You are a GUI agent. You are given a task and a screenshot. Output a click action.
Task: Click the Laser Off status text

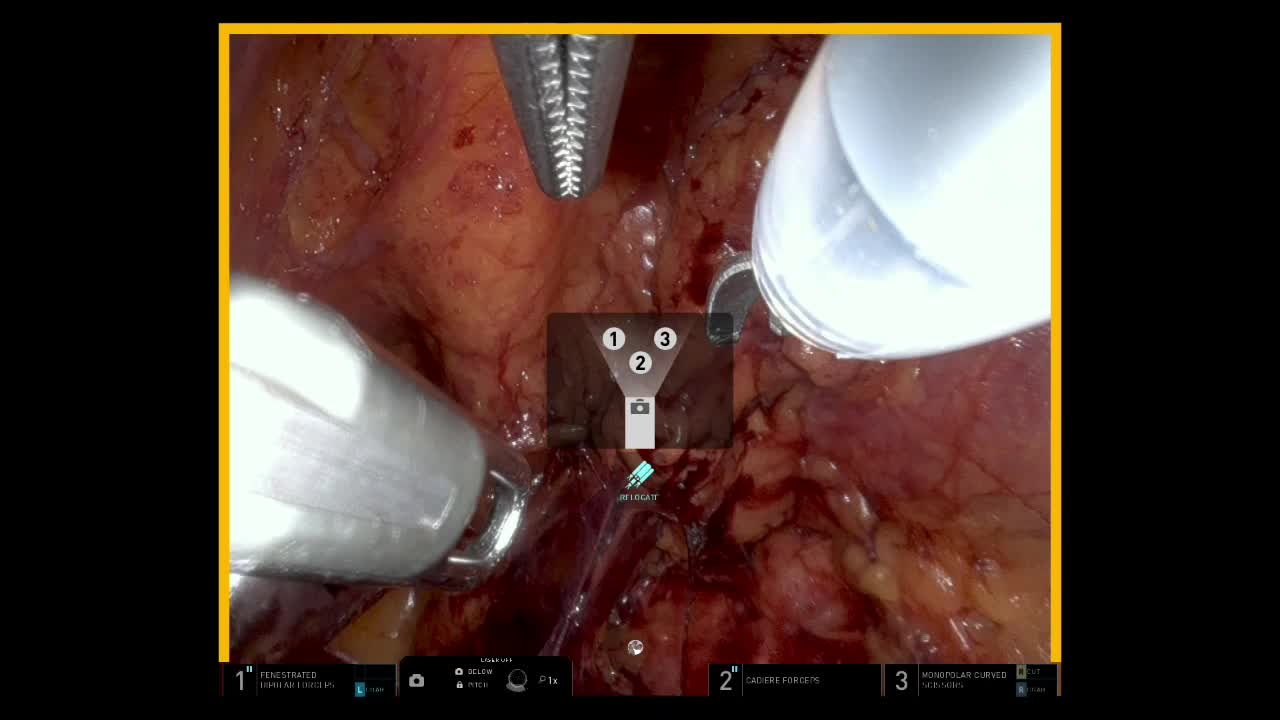pos(496,660)
